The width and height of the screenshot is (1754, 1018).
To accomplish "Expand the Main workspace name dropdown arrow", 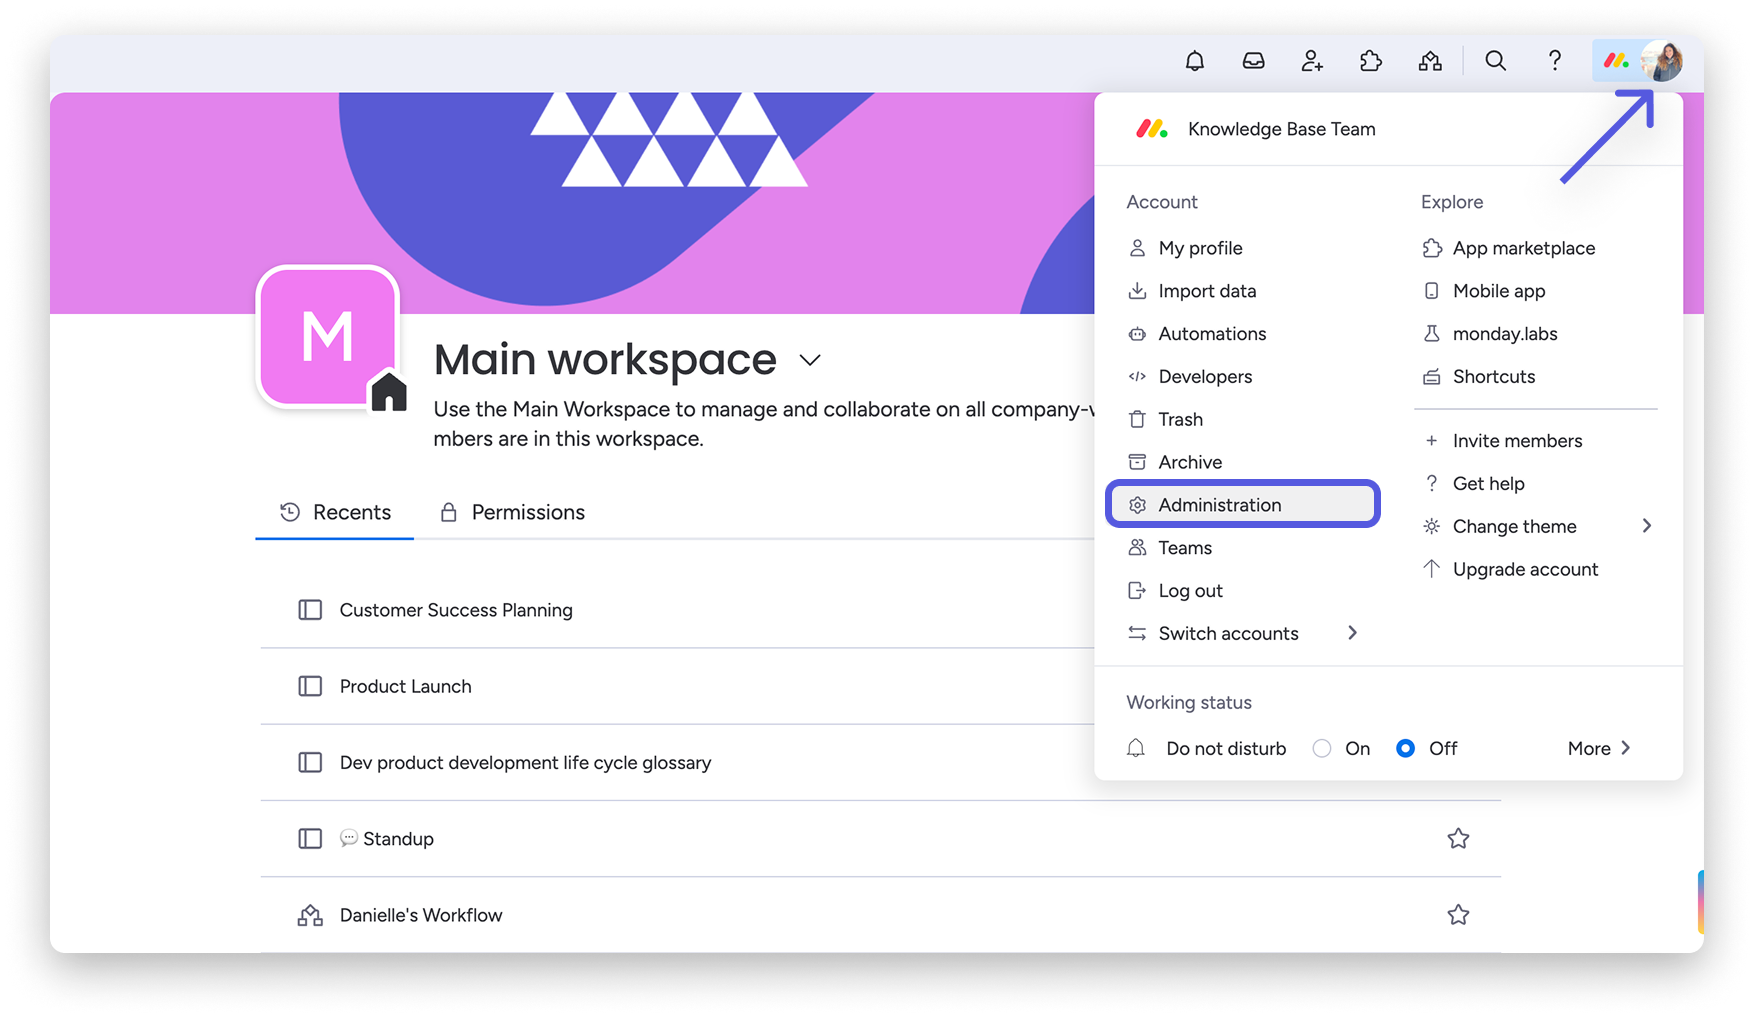I will 810,360.
